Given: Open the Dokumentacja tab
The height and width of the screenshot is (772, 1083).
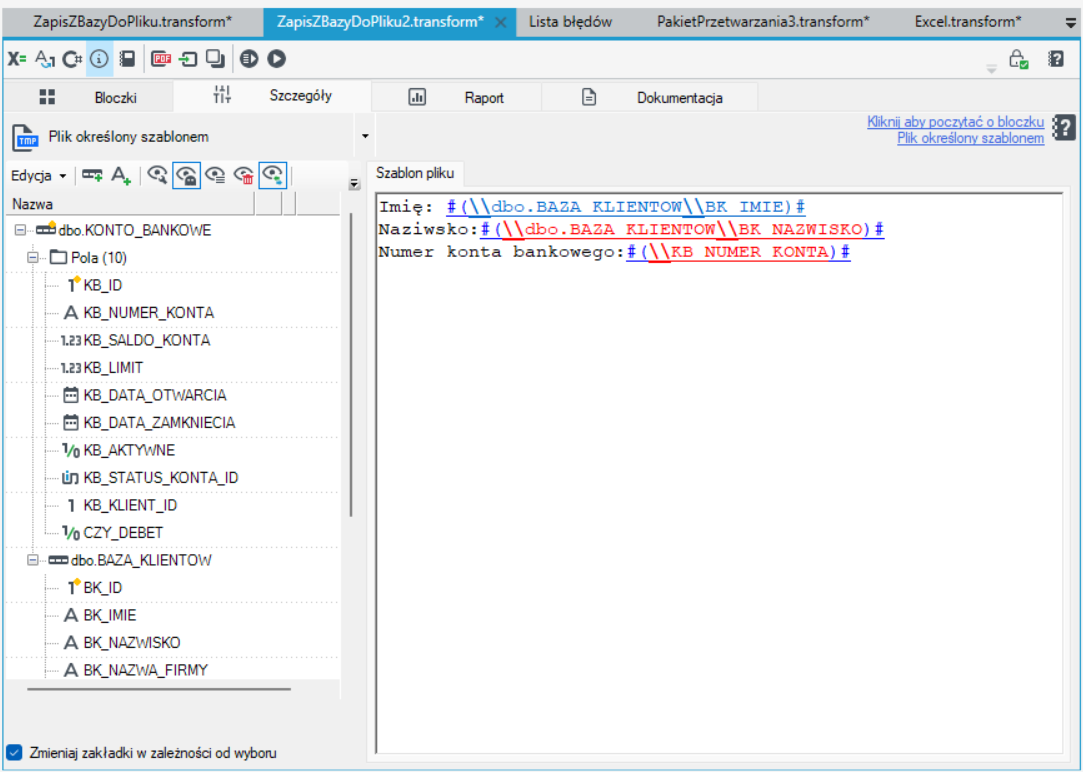Looking at the screenshot, I should [650, 97].
